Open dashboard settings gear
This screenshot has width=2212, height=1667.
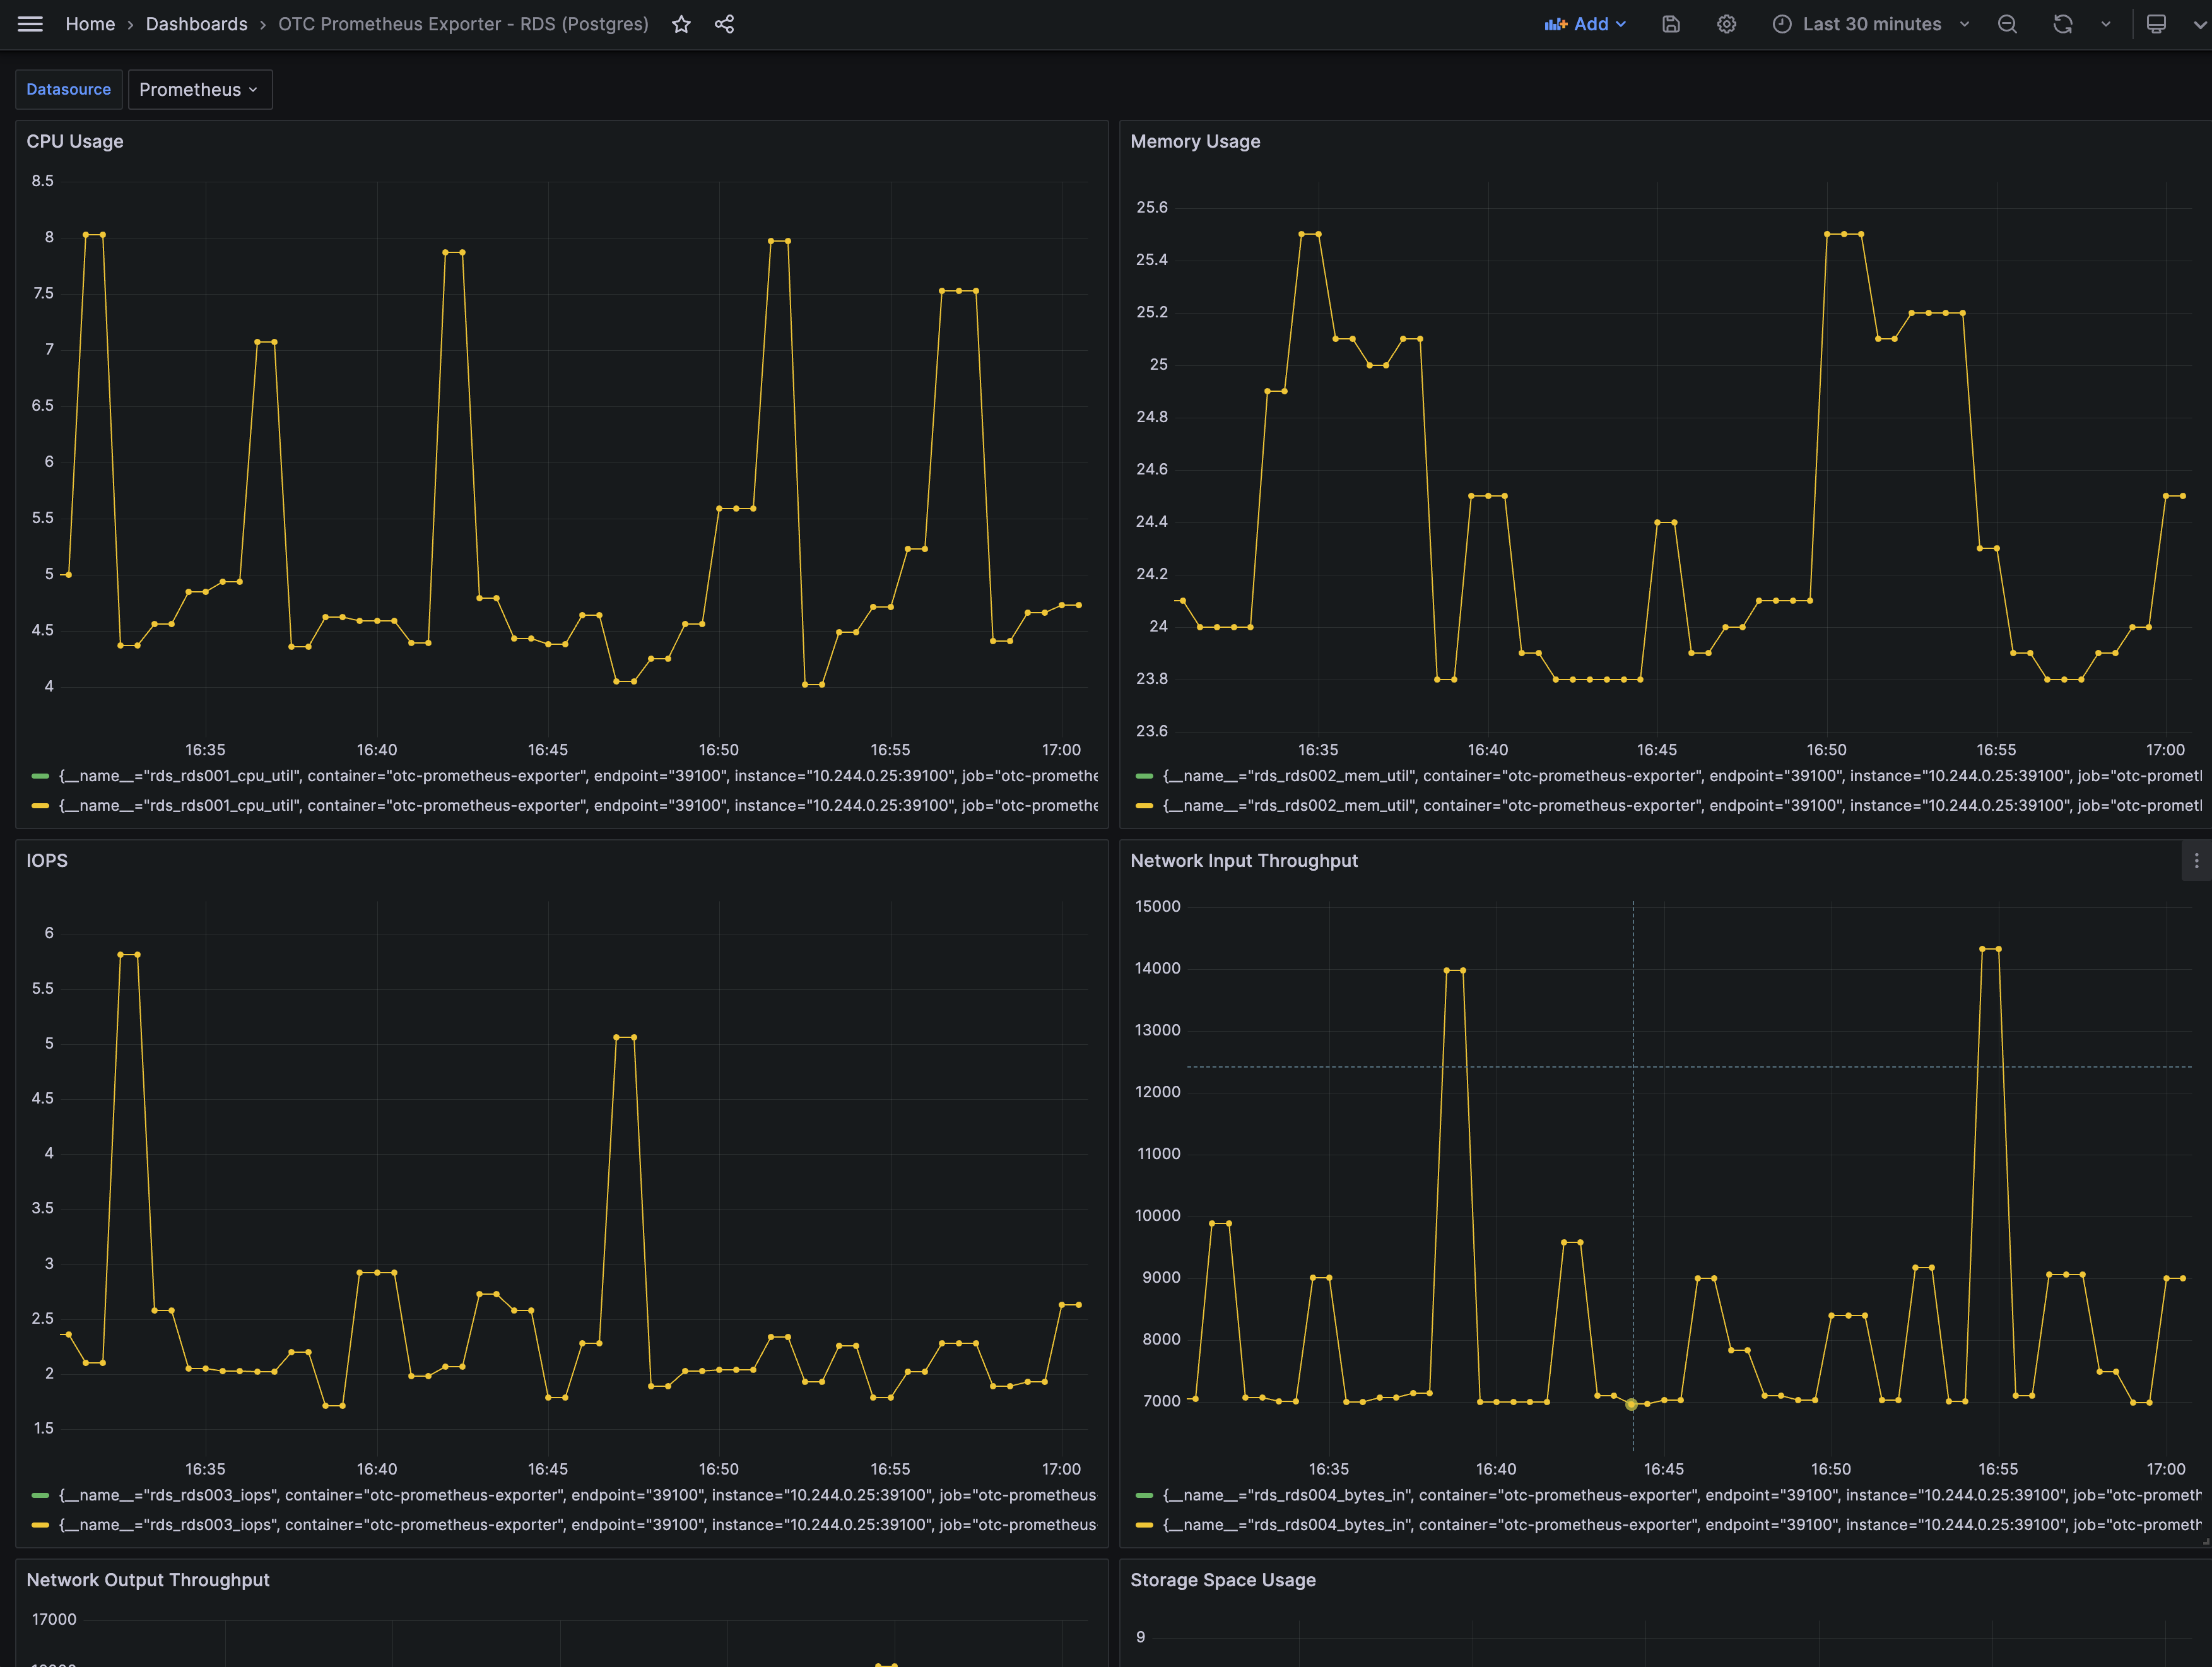pos(1726,24)
